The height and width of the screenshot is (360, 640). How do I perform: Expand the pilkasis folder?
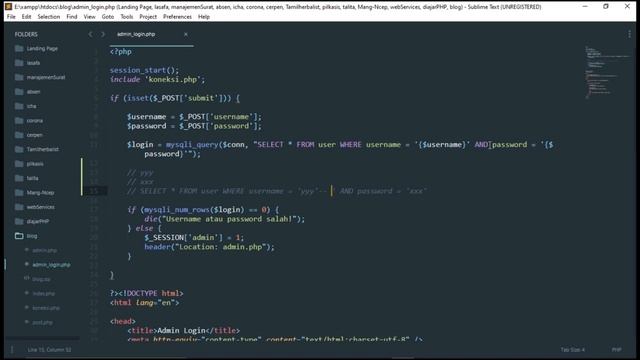[x=29, y=164]
